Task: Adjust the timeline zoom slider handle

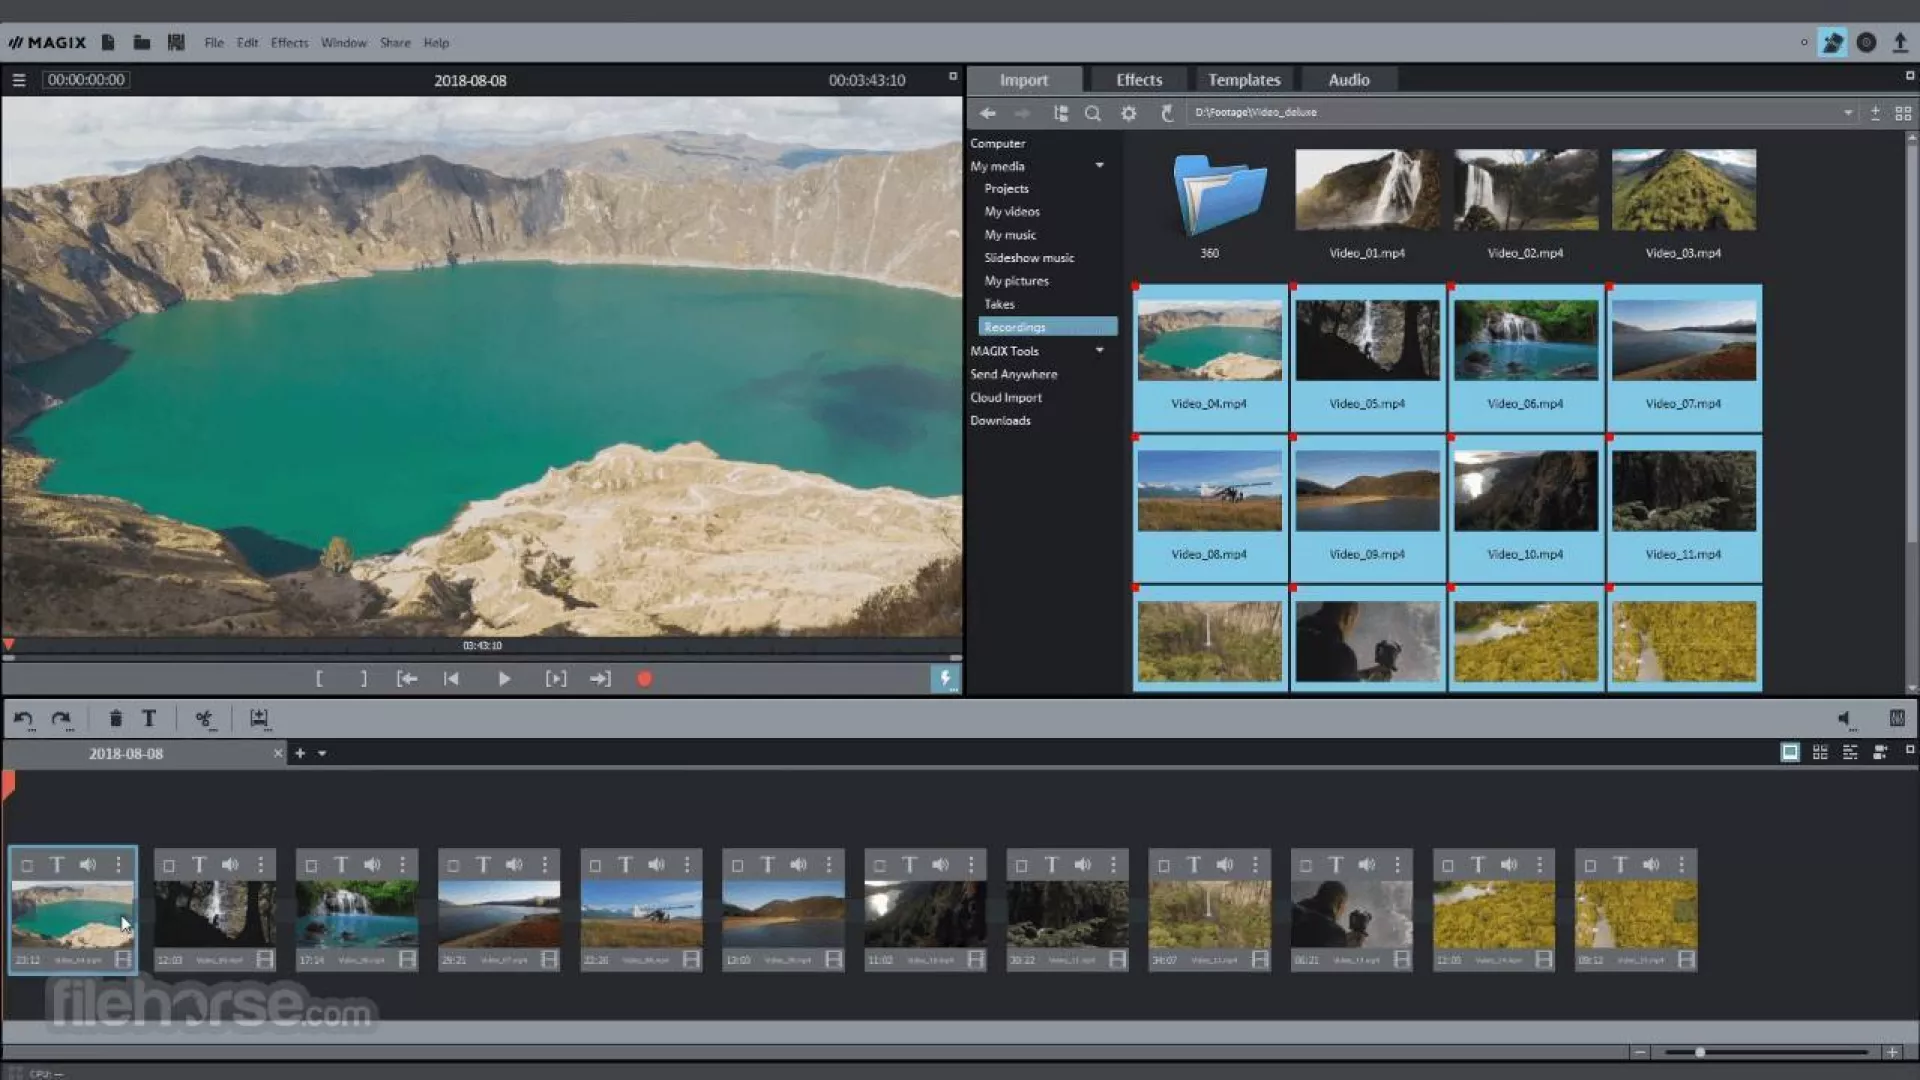Action: (1699, 1052)
